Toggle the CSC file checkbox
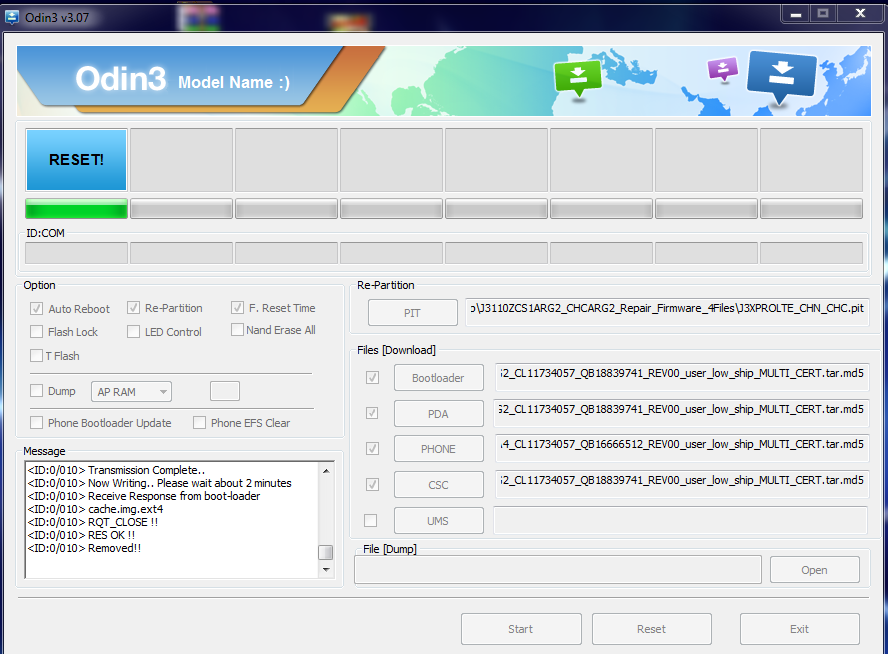888x654 pixels. [372, 485]
